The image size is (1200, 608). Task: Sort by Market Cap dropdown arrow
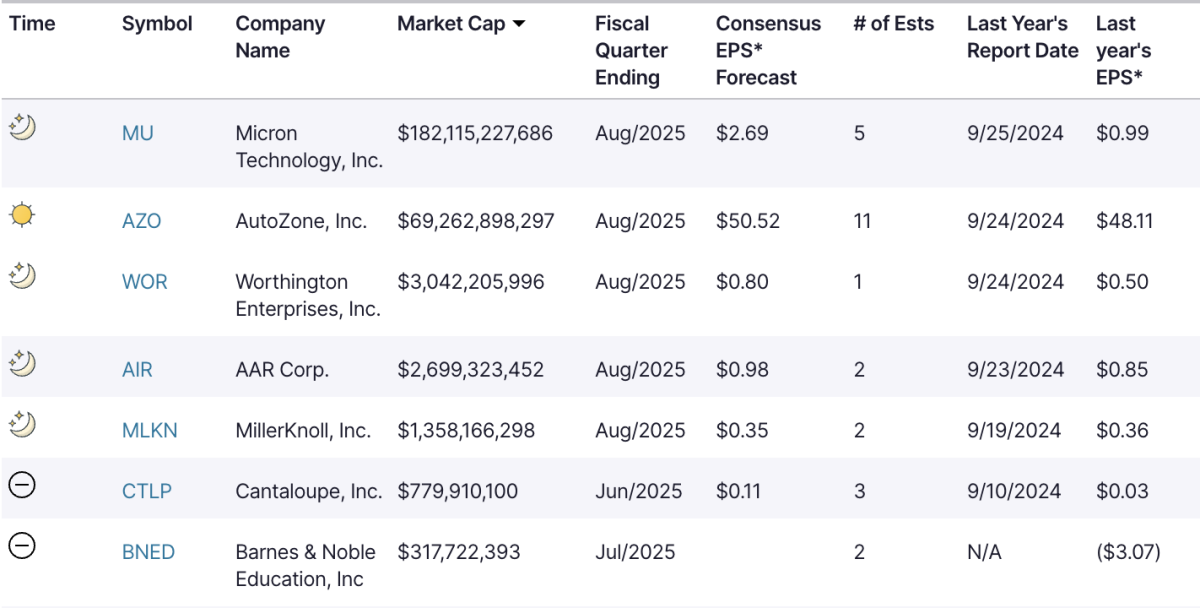coord(518,24)
